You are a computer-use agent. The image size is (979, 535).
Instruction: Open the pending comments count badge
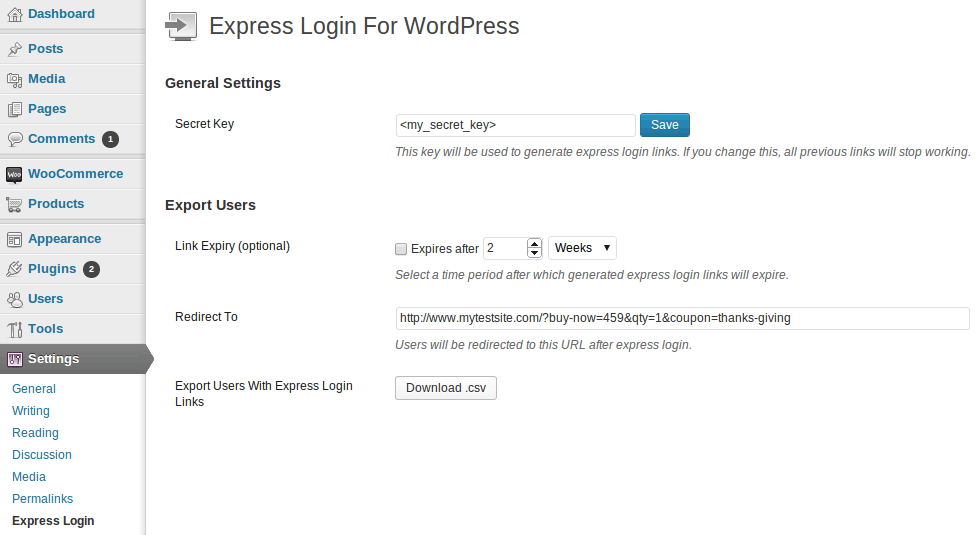(x=111, y=139)
